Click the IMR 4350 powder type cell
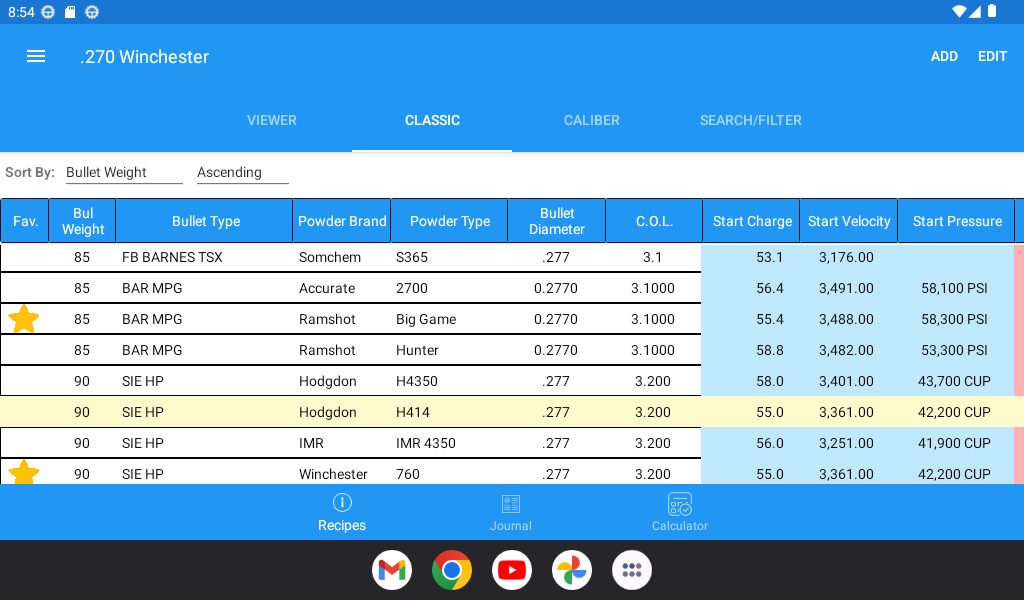 click(426, 443)
